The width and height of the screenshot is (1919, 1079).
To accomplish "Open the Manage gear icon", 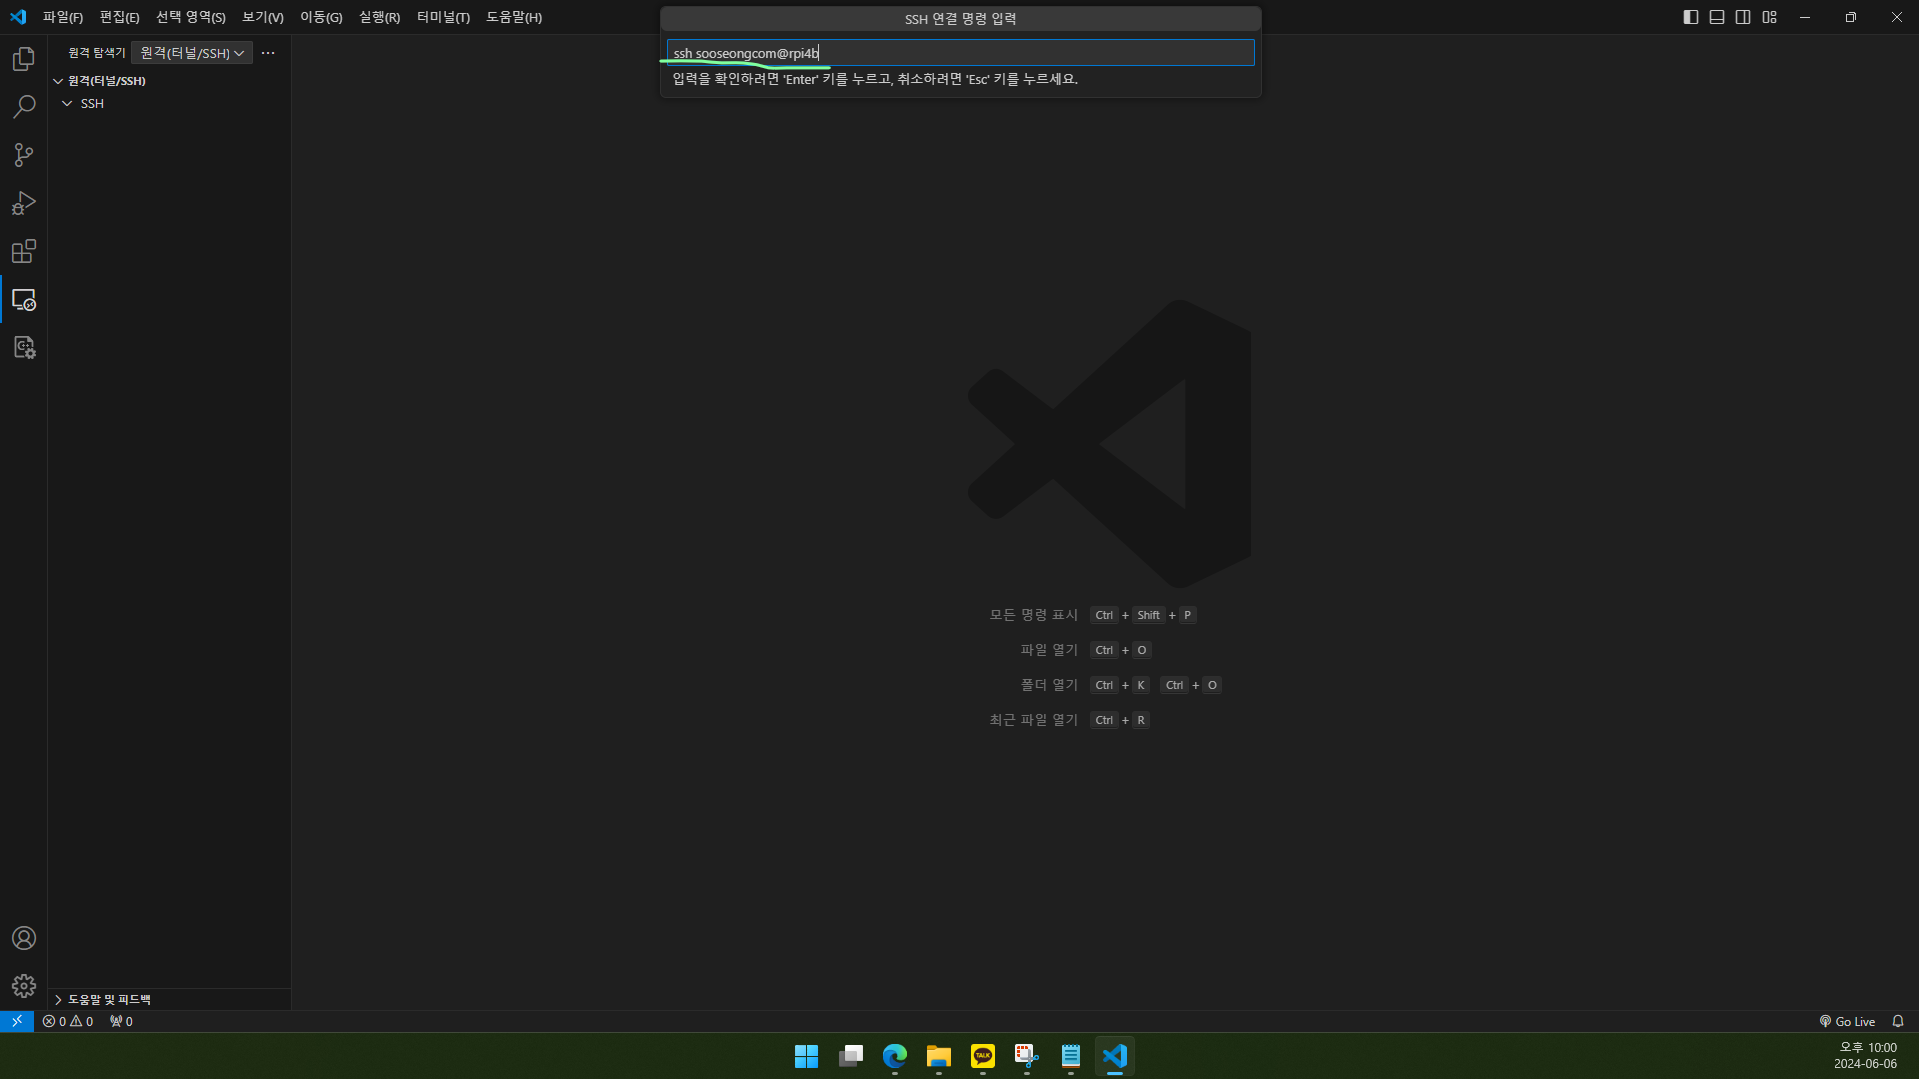I will pyautogui.click(x=24, y=986).
